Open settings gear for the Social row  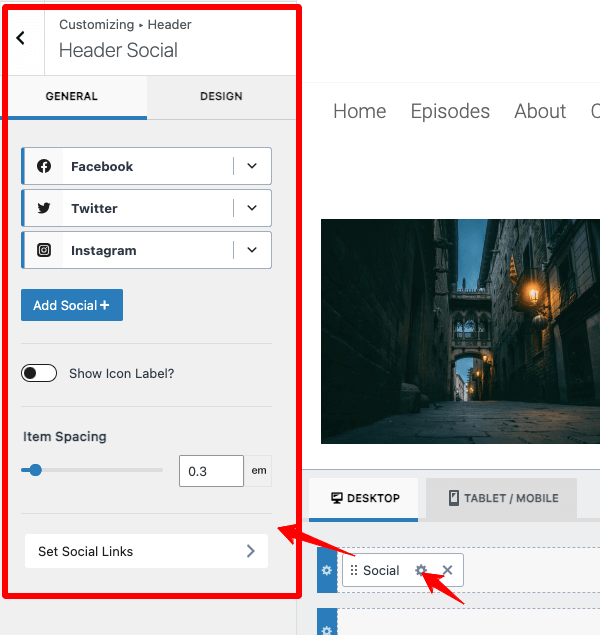pyautogui.click(x=327, y=570)
